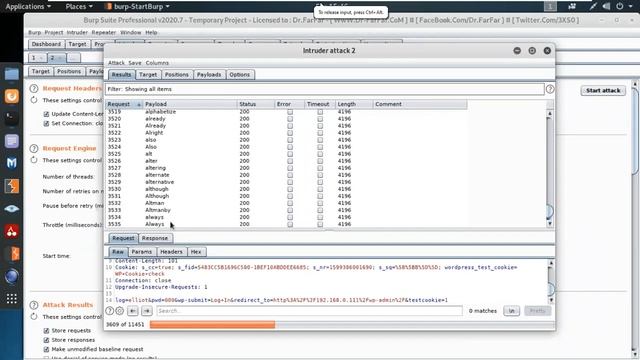Open the power system menu arrow

(630, 6)
